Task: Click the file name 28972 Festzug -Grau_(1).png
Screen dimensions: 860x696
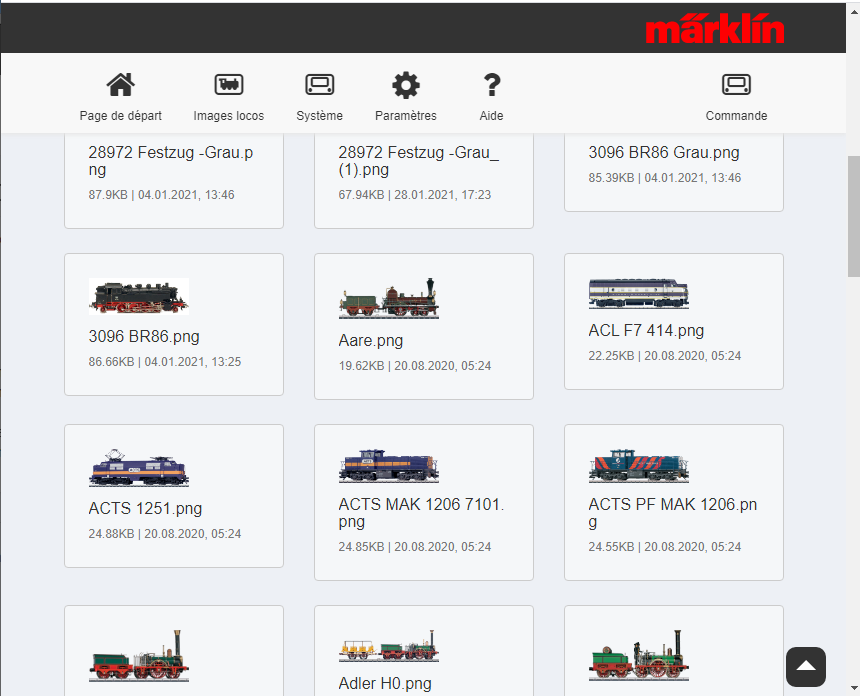Action: pyautogui.click(x=419, y=161)
